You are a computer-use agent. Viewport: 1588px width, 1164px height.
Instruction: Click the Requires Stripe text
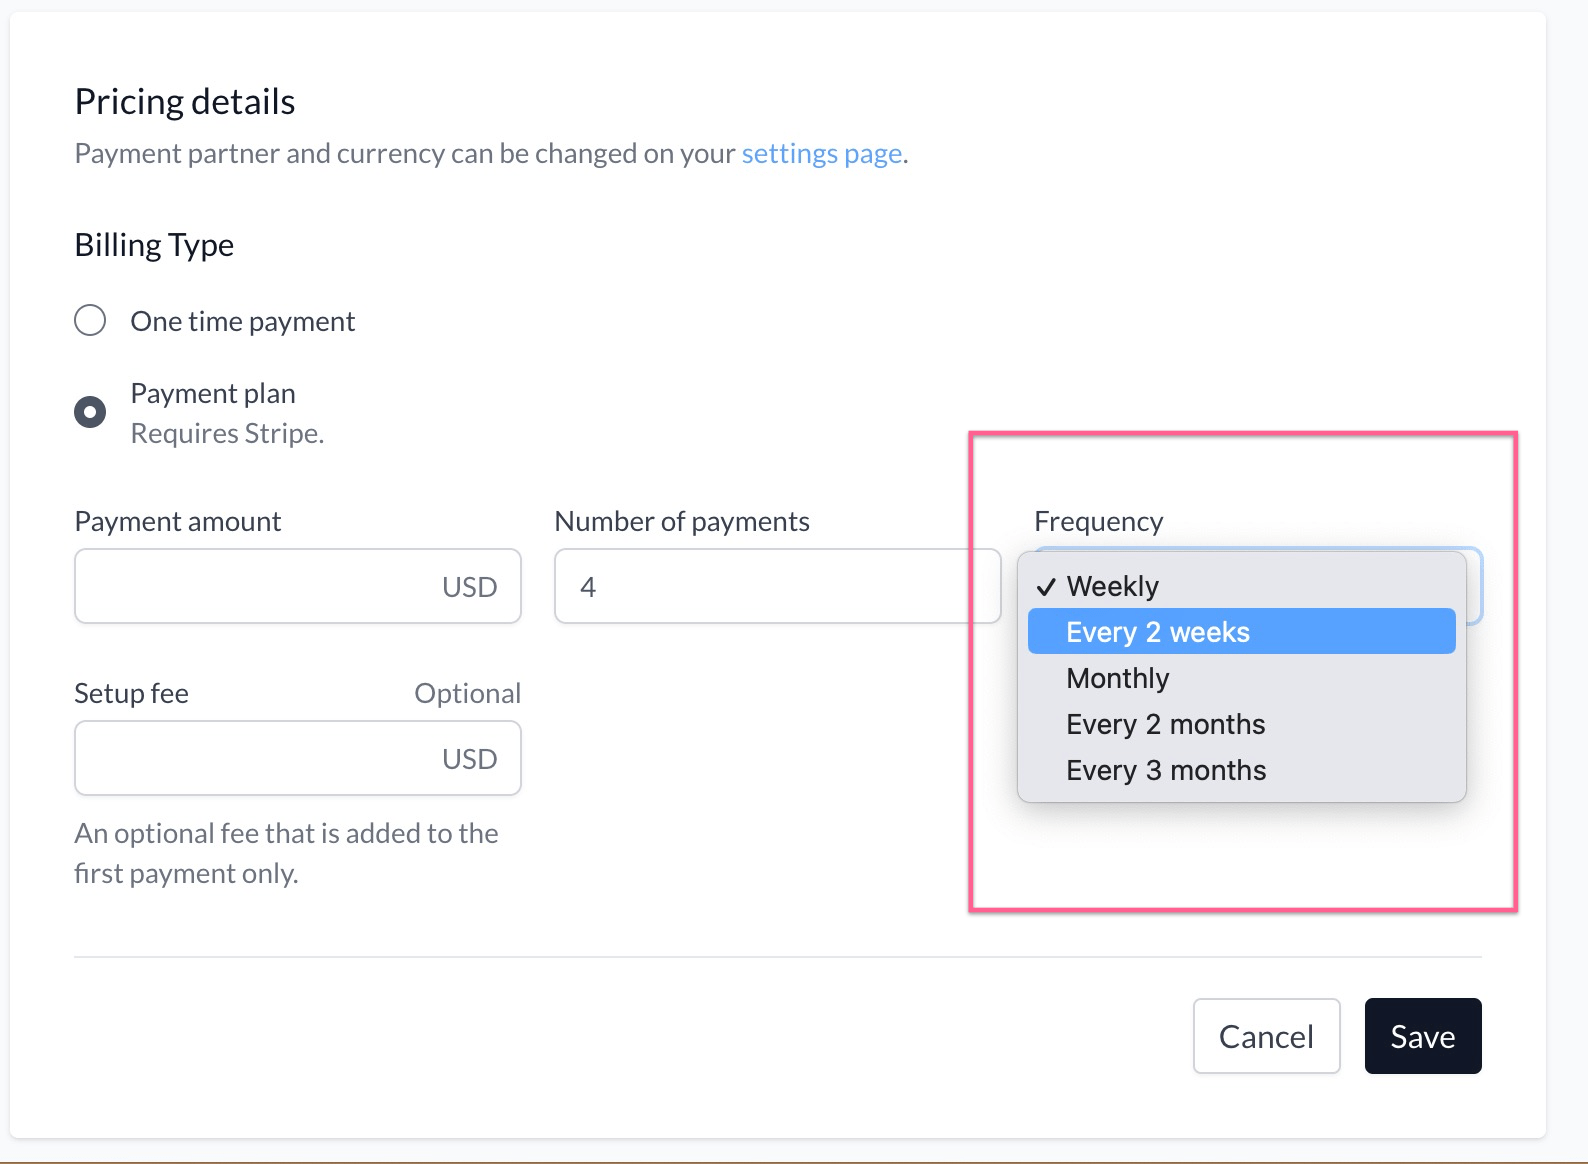coord(227,432)
